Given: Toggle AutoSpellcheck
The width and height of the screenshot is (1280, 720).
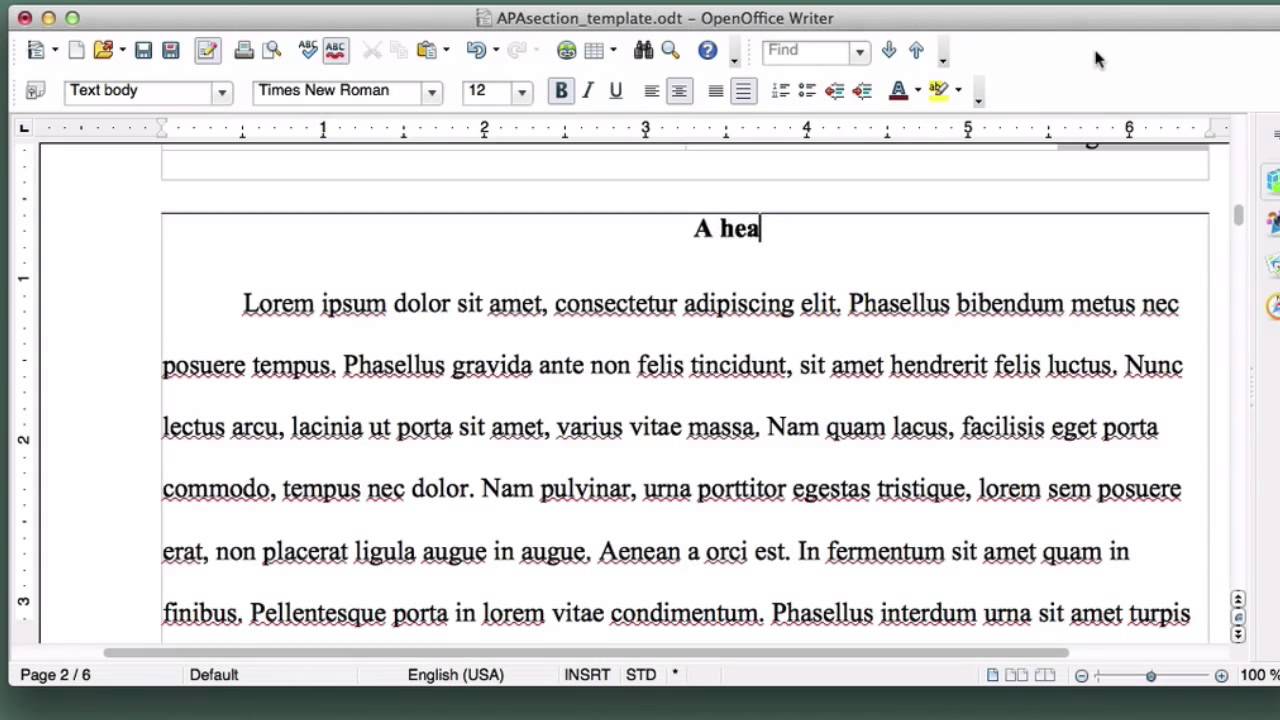Looking at the screenshot, I should click(x=335, y=50).
